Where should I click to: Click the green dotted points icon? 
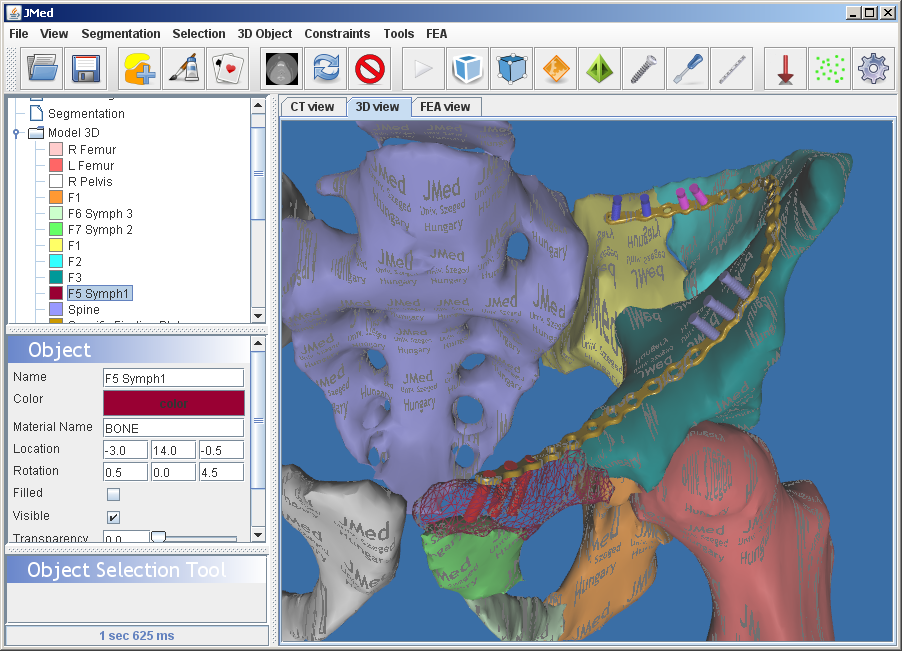tap(830, 69)
